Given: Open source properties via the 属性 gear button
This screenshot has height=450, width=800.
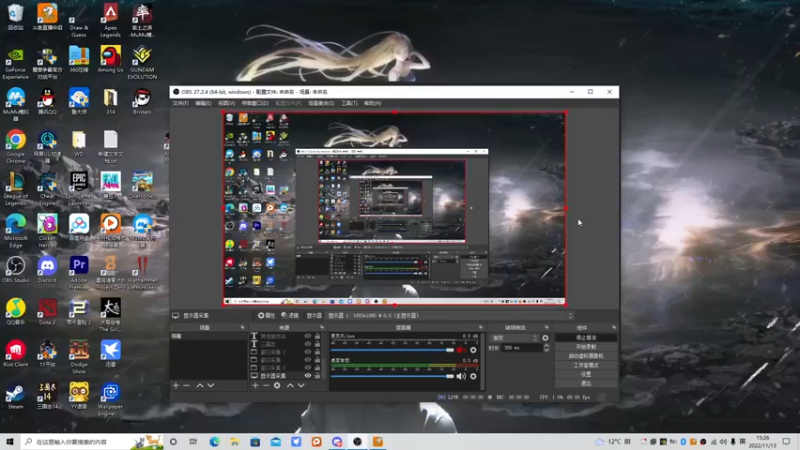Looking at the screenshot, I should tap(266, 315).
